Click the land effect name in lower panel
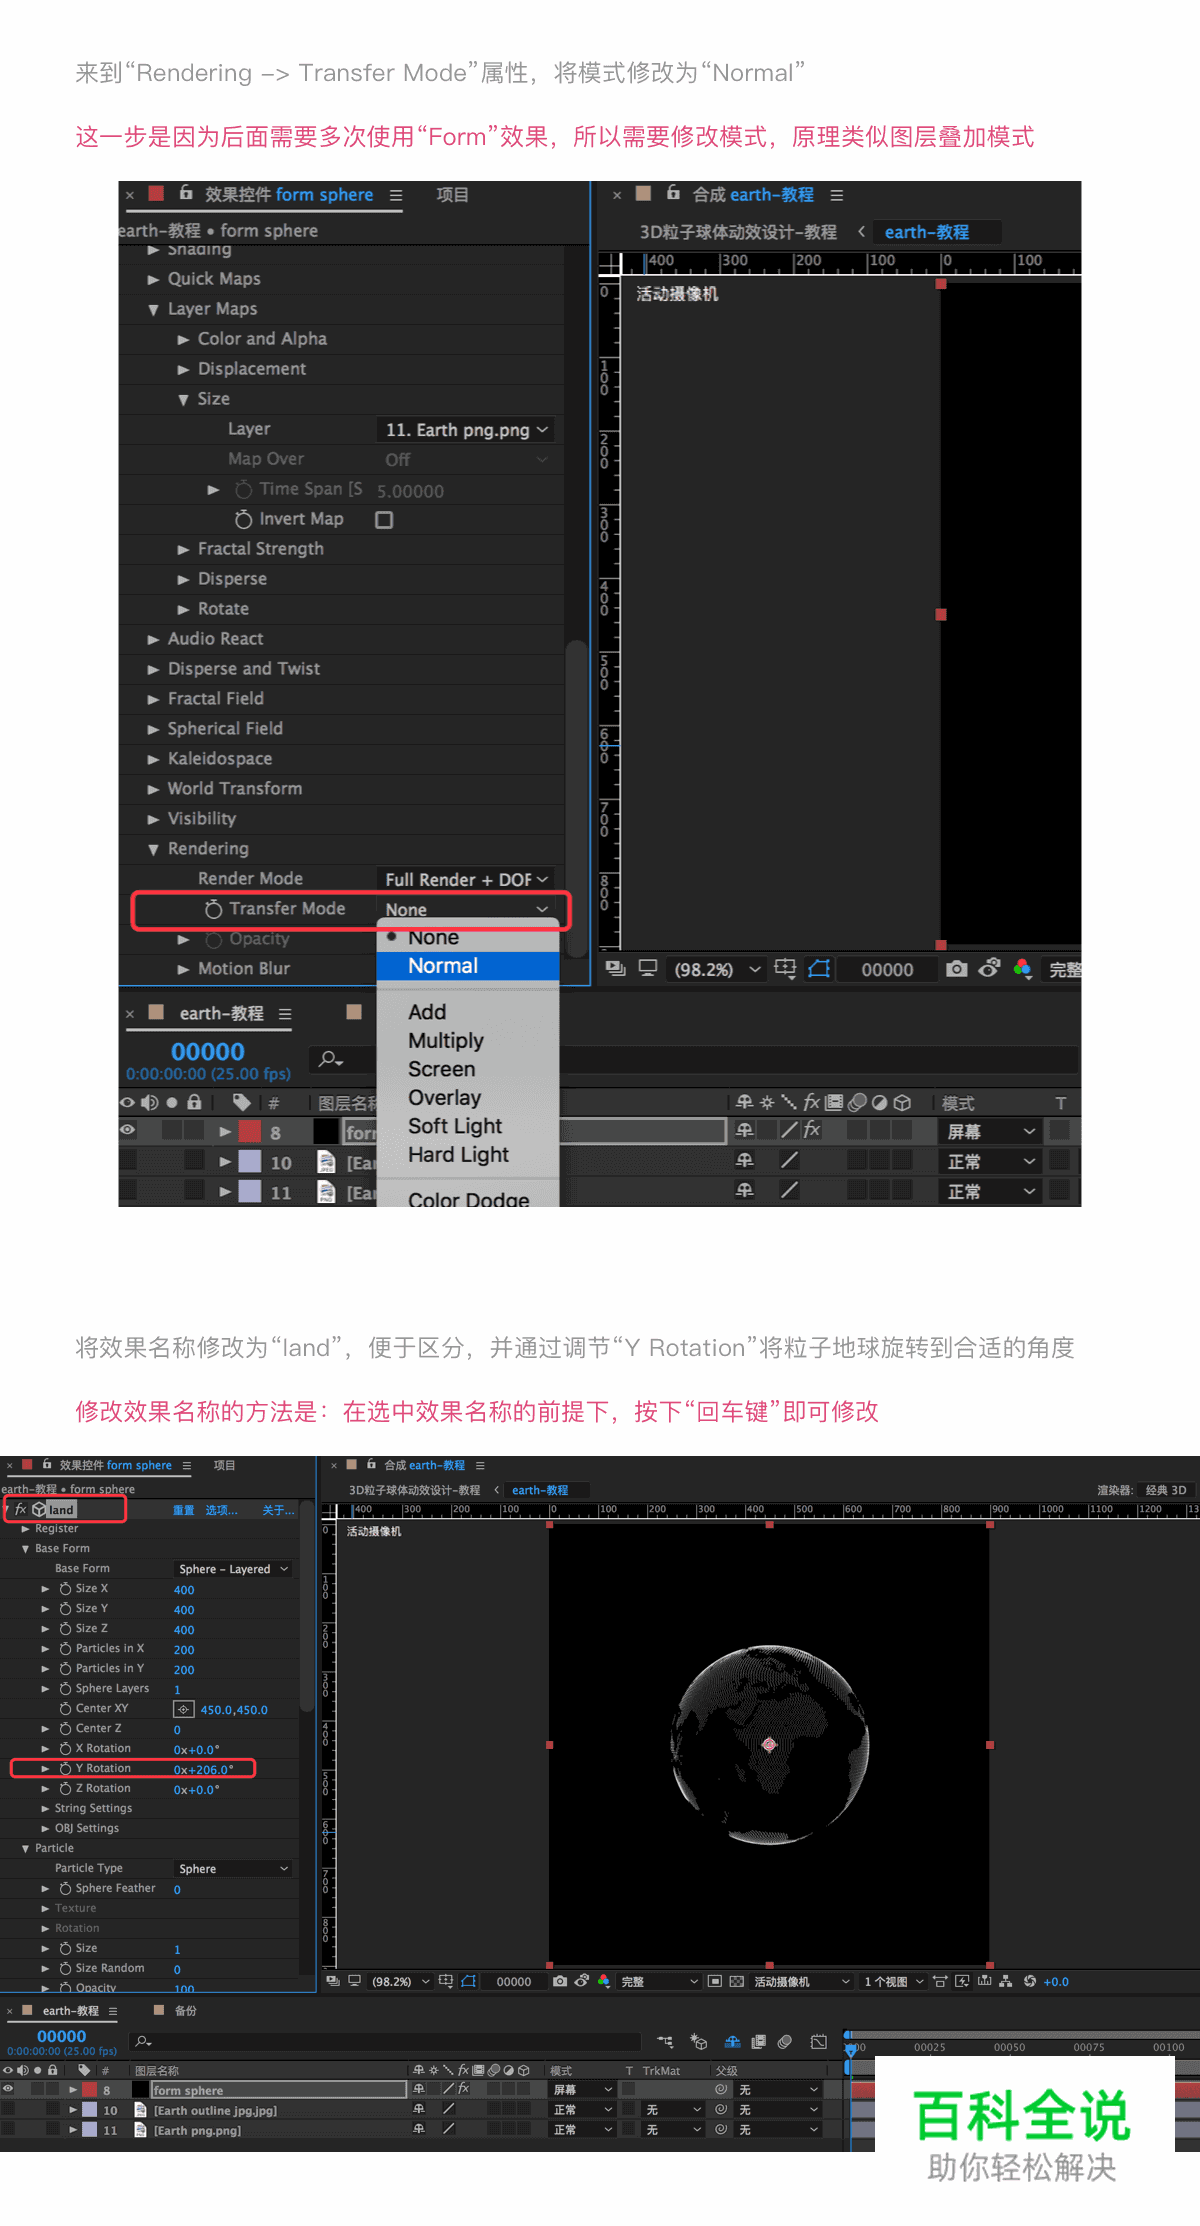 click(x=62, y=1509)
